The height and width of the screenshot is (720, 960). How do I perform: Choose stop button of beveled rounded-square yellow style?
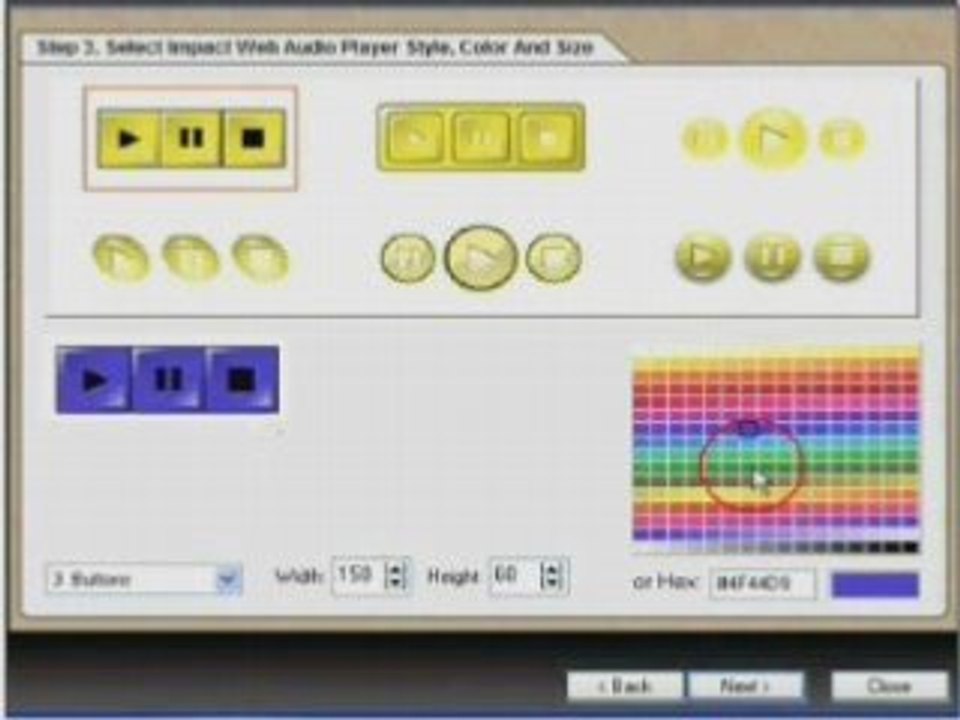tap(547, 137)
